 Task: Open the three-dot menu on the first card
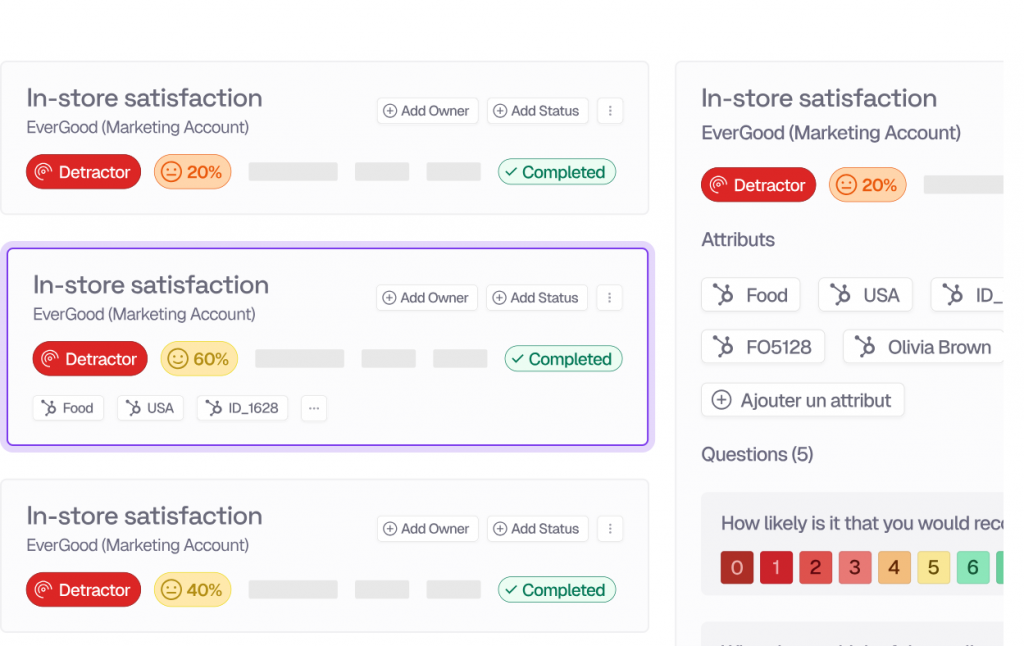[x=610, y=111]
